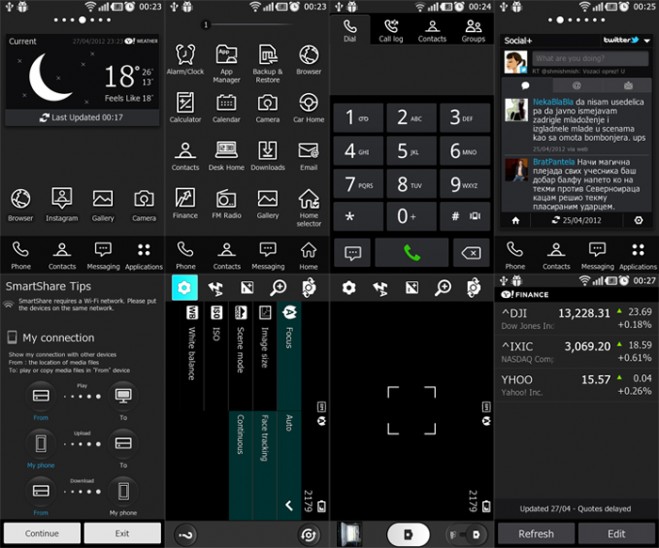
Task: Switch to the Call log tab
Action: 391,31
